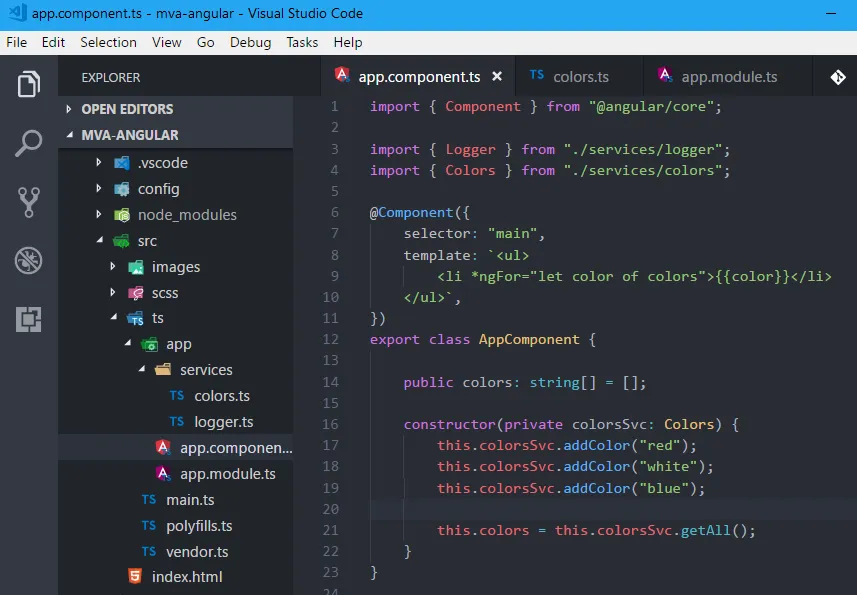The image size is (857, 595).
Task: Click the Angular icon on the app.component.ts tab
Action: tap(342, 75)
